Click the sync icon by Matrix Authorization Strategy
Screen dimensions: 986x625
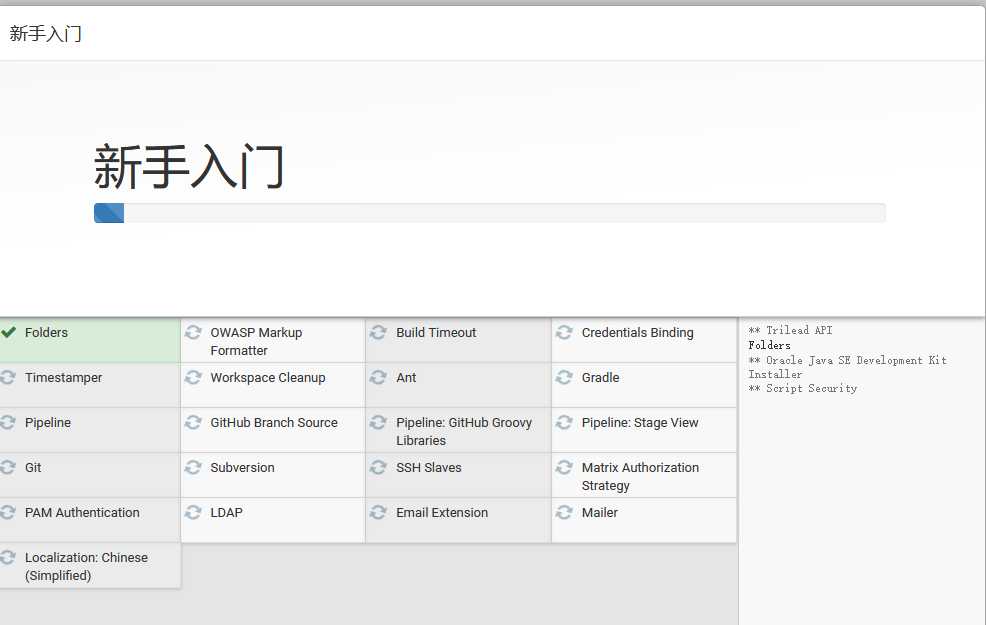(564, 467)
